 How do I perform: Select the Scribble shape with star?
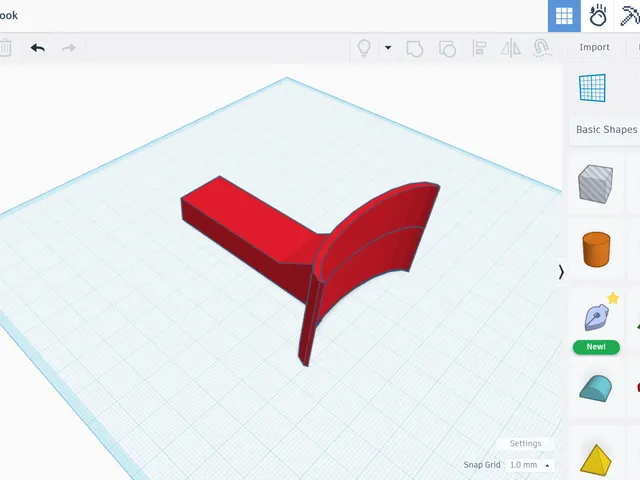point(596,317)
